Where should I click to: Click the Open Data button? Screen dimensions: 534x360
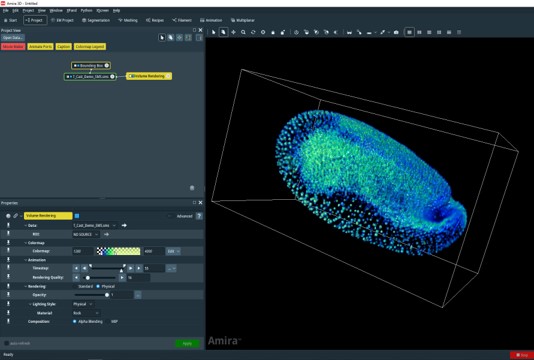coord(13,38)
